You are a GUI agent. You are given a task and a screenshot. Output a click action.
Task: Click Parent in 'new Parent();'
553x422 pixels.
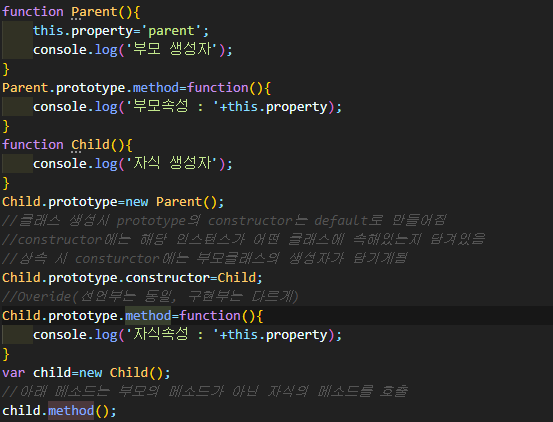tap(179, 202)
